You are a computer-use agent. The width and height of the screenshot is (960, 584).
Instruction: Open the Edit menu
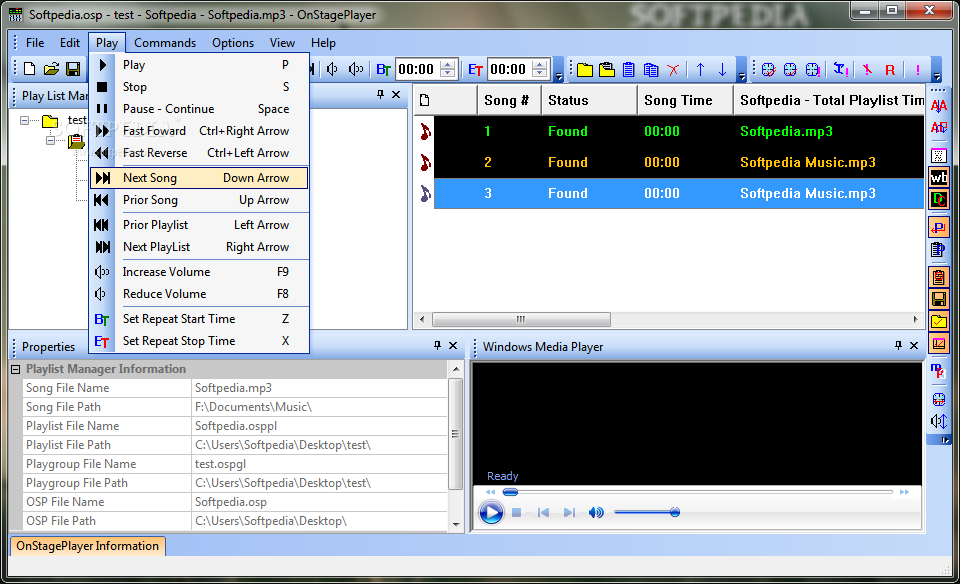70,43
